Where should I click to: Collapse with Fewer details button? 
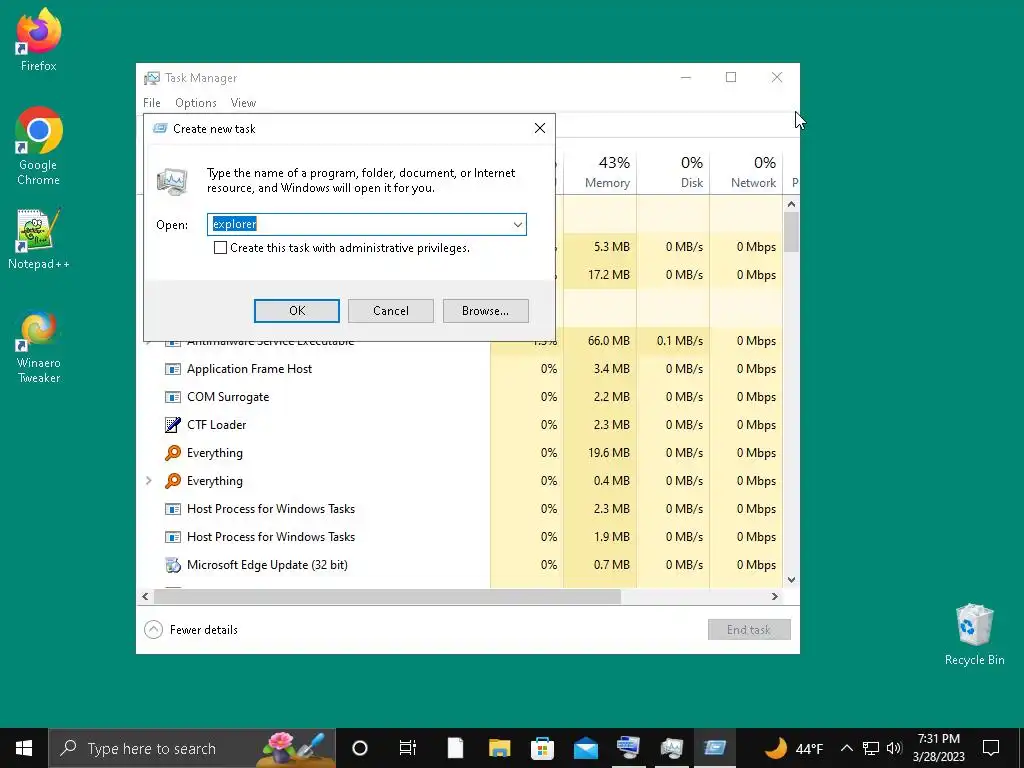click(x=191, y=630)
